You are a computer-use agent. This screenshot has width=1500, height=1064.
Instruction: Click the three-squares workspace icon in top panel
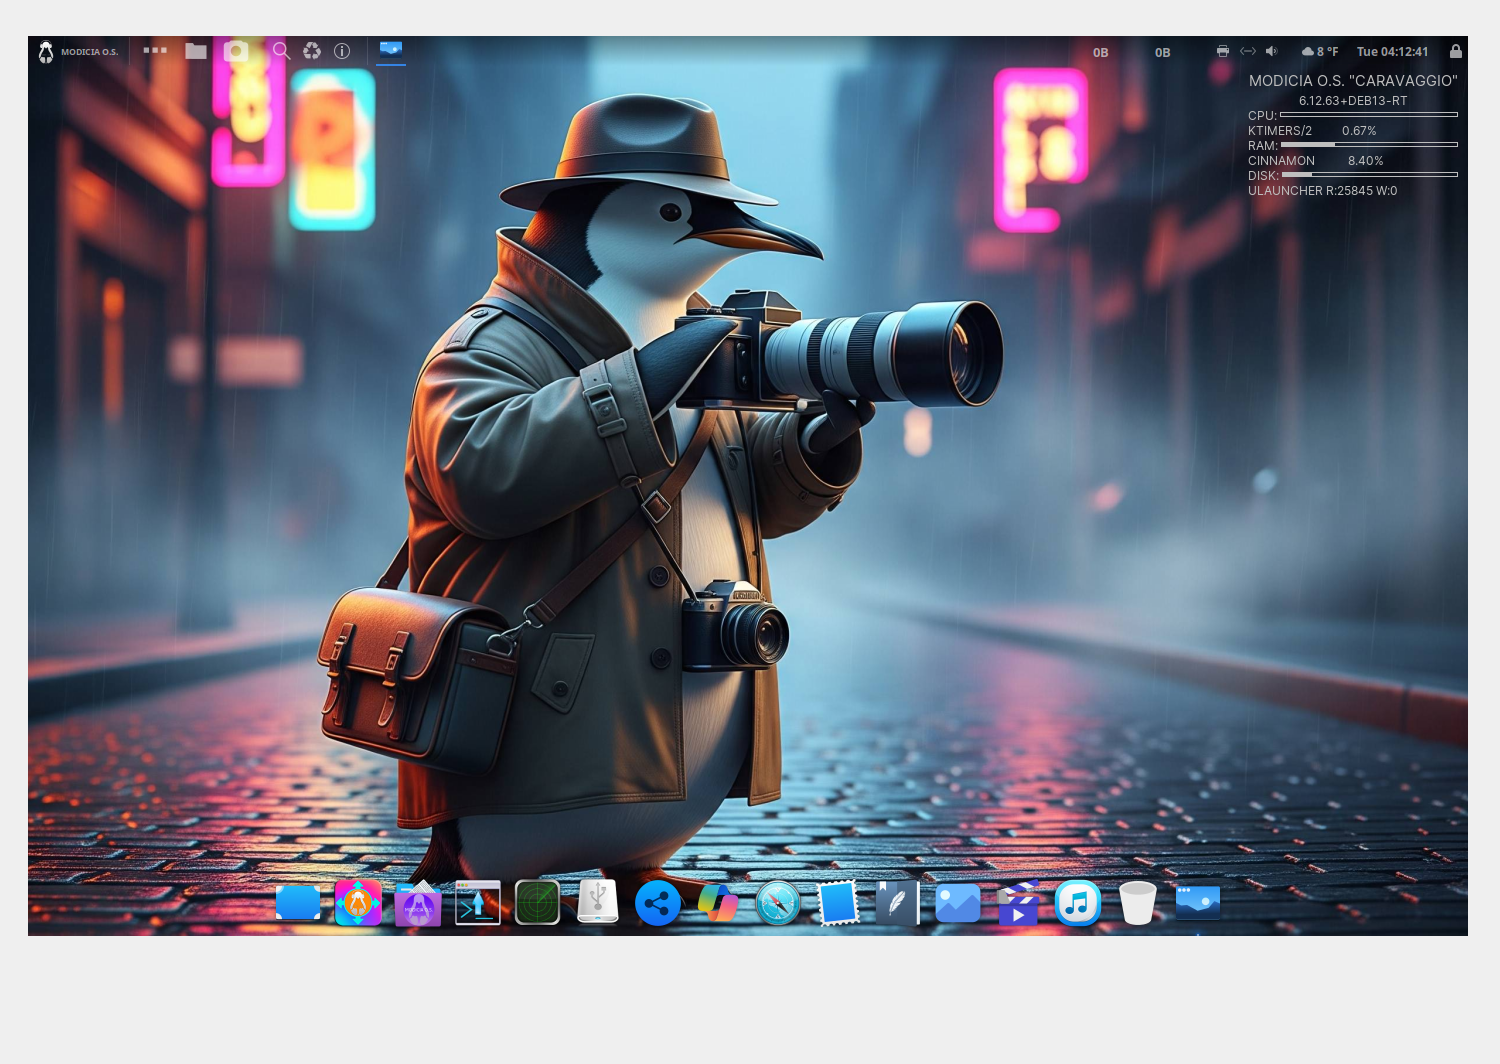[x=155, y=50]
